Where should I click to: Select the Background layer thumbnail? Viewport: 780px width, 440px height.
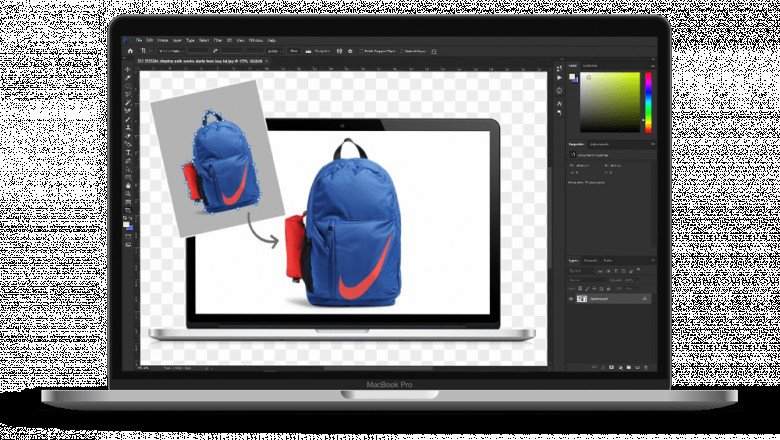[582, 299]
